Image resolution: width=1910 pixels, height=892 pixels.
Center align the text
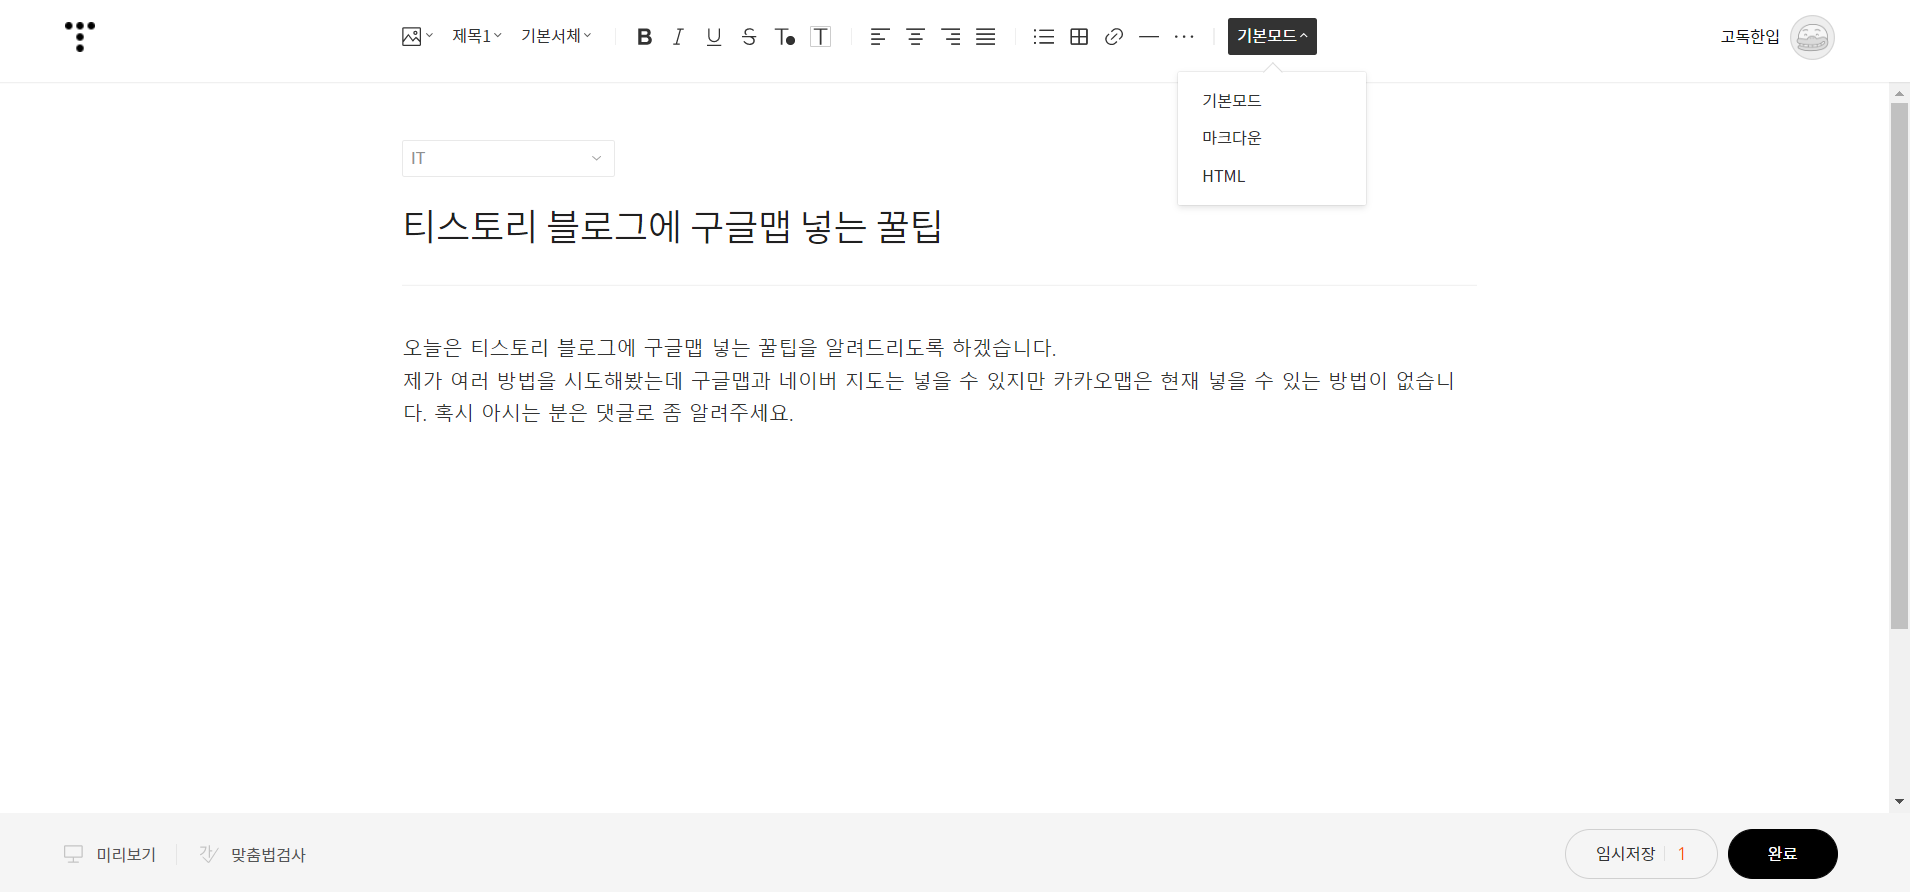[915, 37]
